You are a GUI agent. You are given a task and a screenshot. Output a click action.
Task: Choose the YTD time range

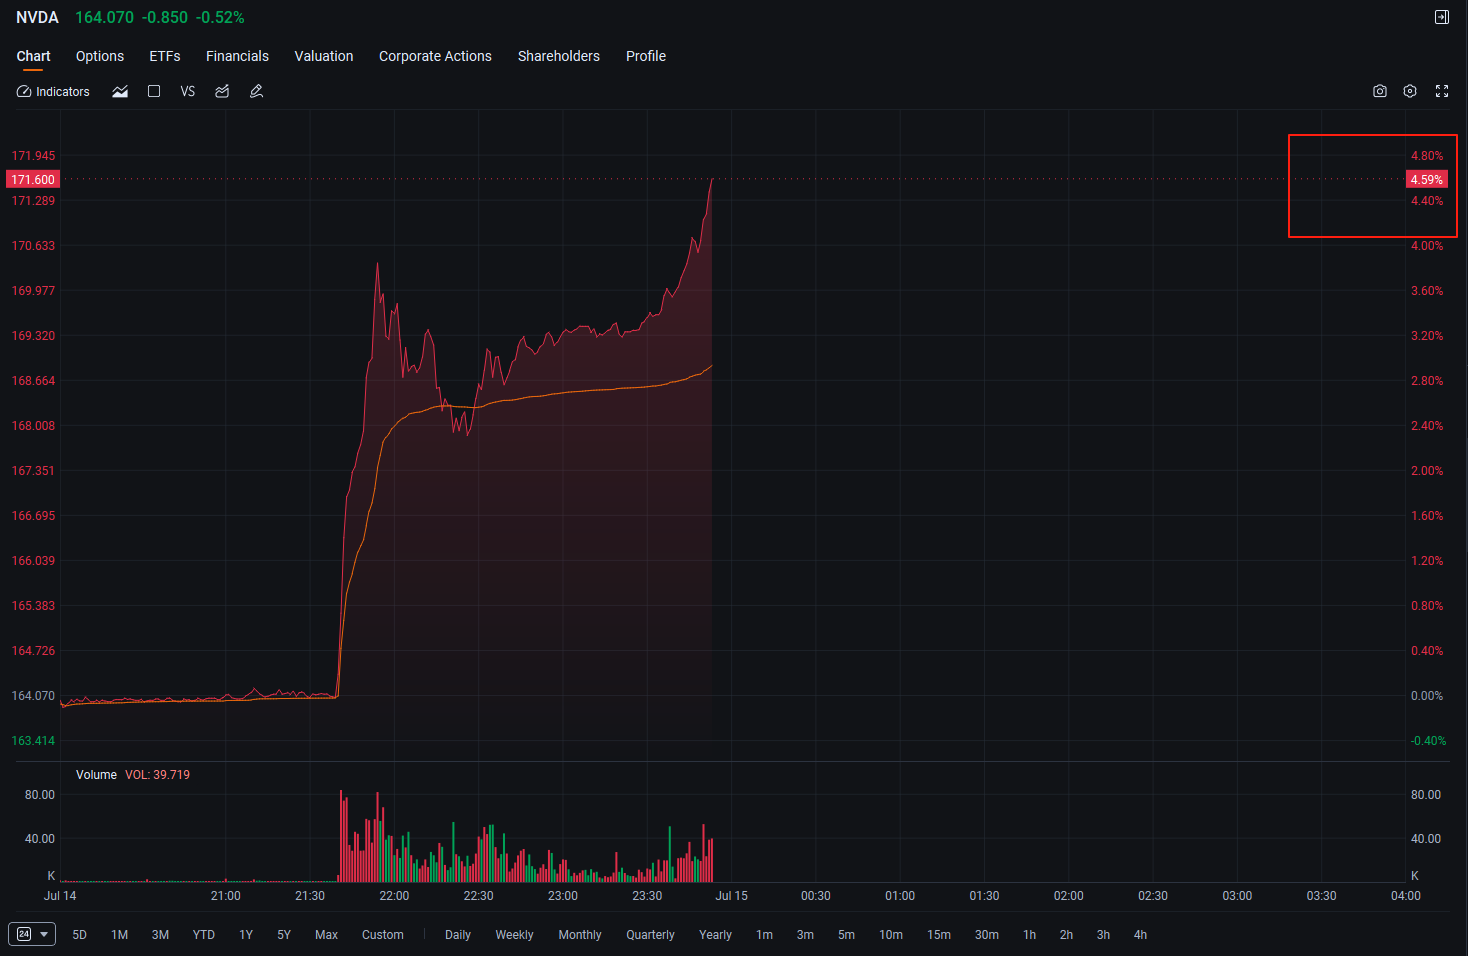(204, 935)
